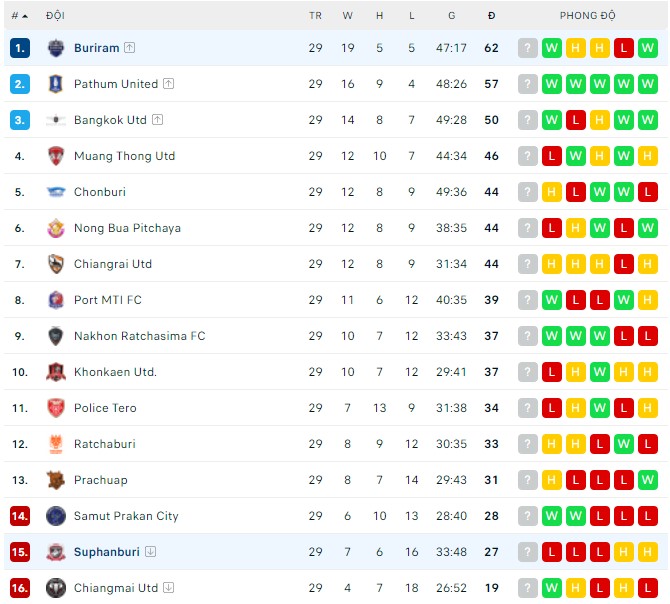Click the Chiangrai Utd club crest
Screen dimensions: 670x604
[x=56, y=264]
